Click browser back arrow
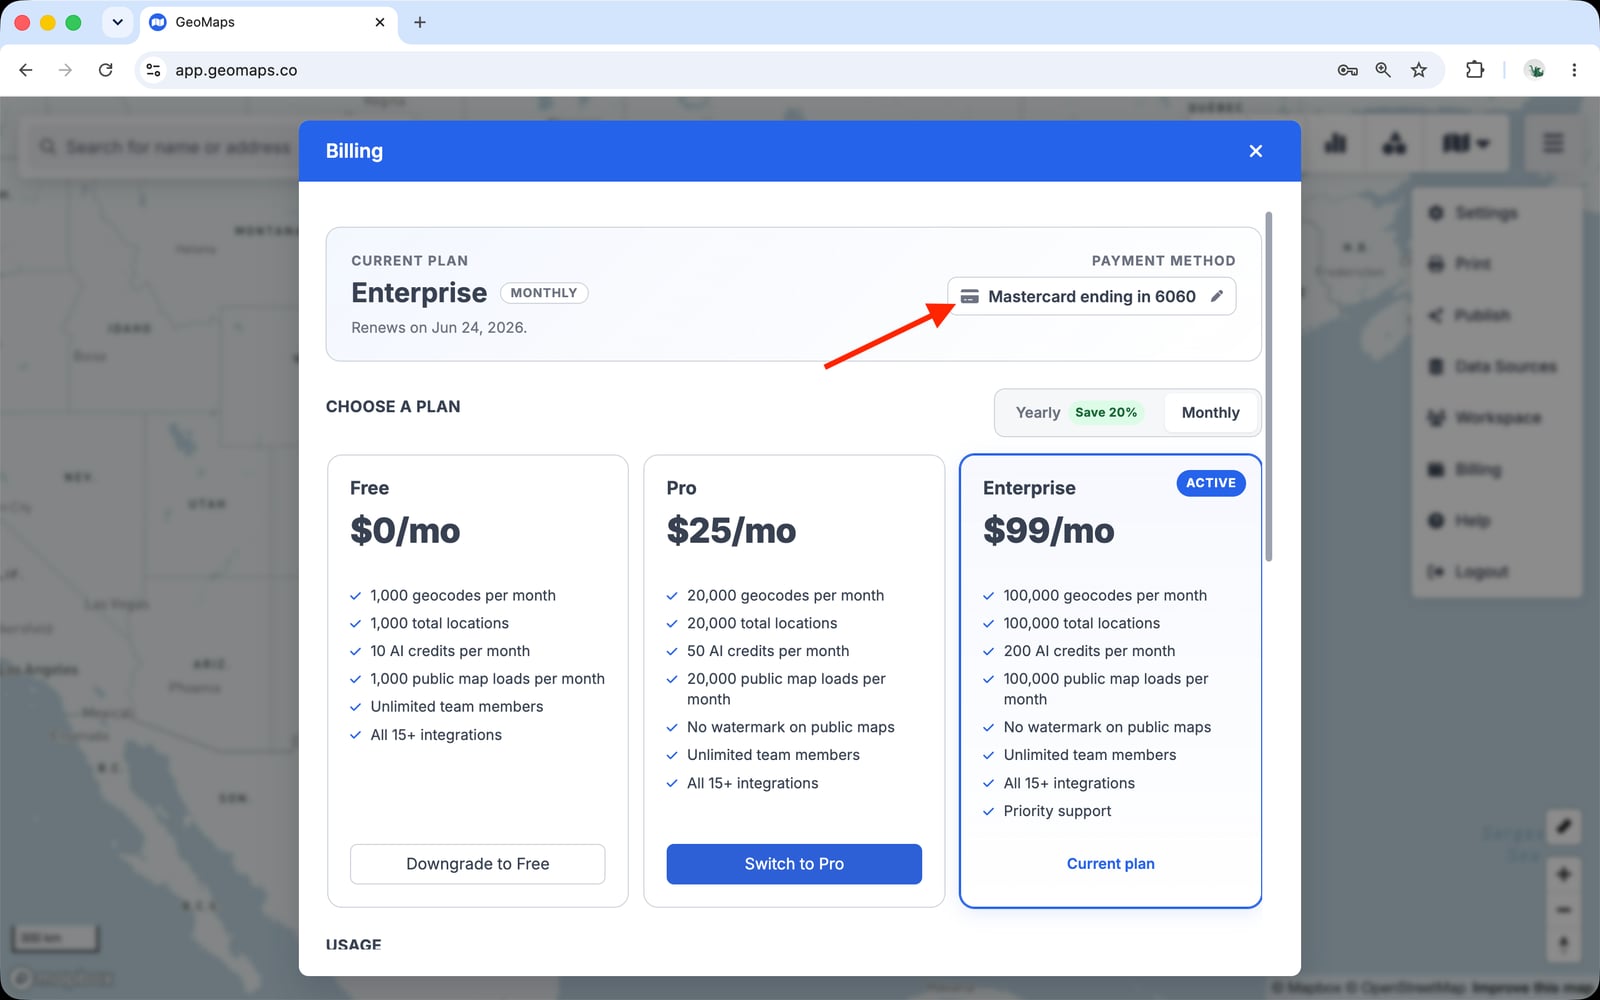This screenshot has width=1600, height=1000. point(26,70)
